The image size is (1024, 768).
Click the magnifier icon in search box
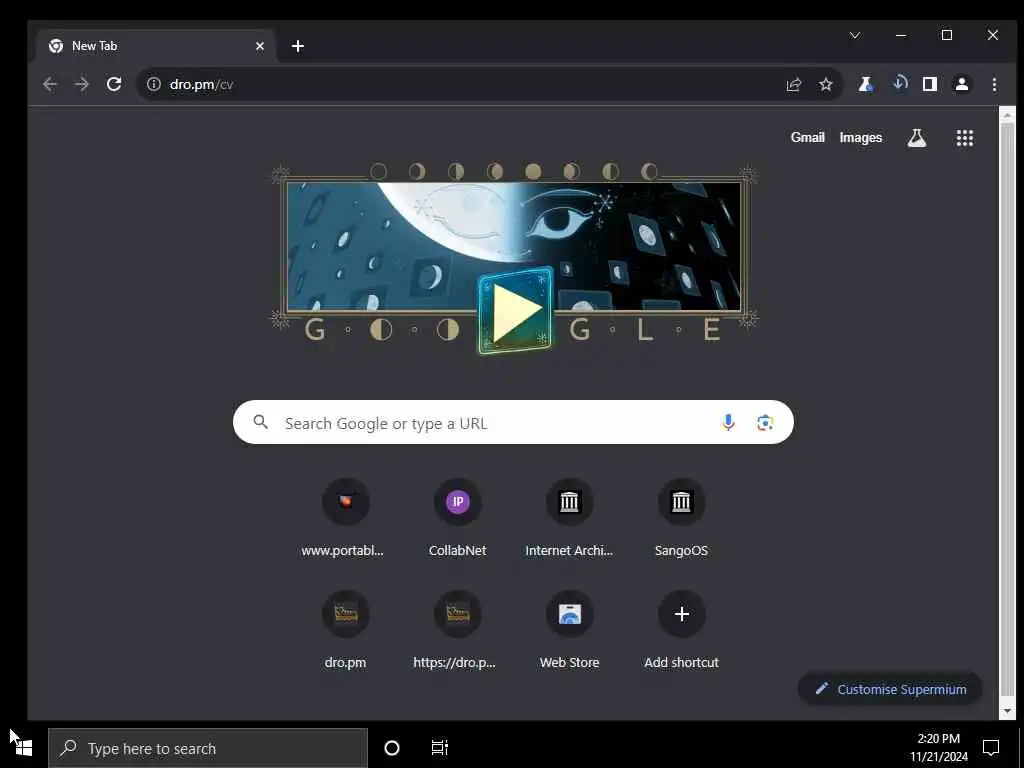(261, 423)
